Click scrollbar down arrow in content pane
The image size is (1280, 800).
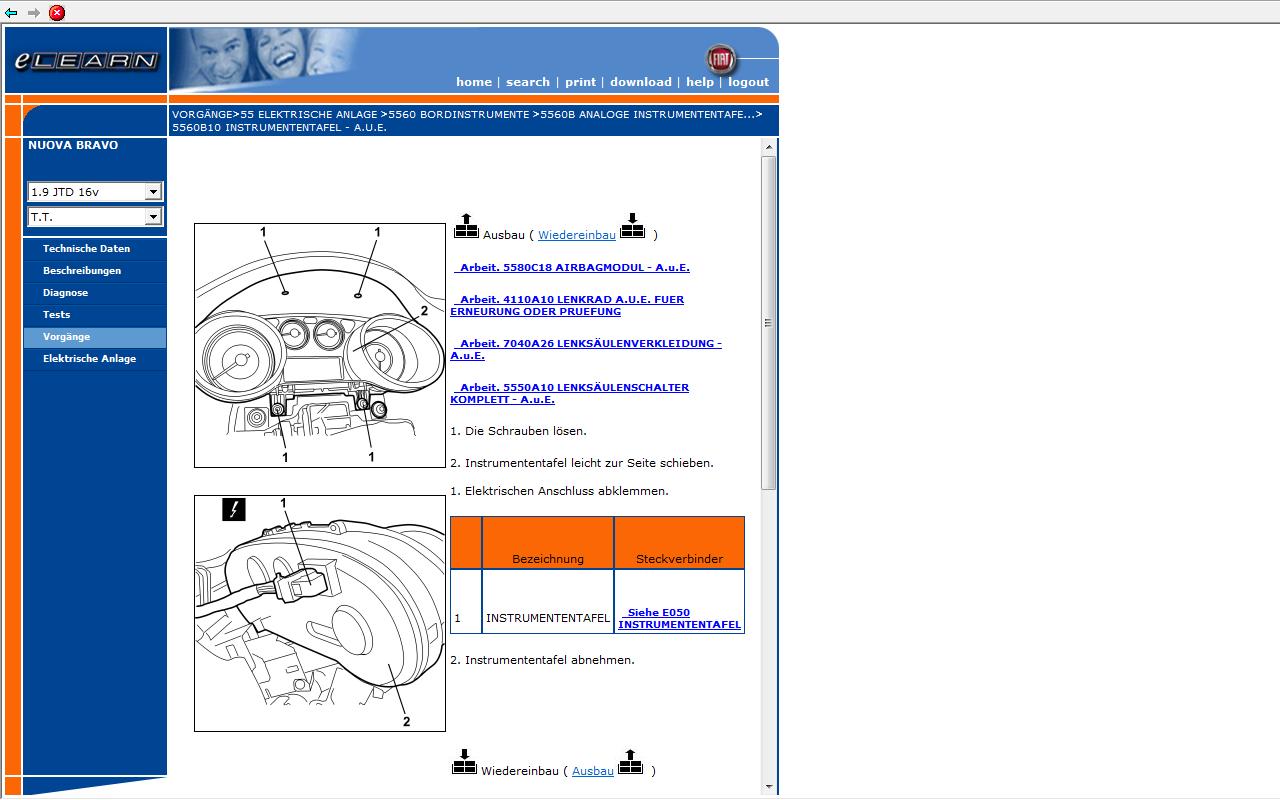point(769,787)
